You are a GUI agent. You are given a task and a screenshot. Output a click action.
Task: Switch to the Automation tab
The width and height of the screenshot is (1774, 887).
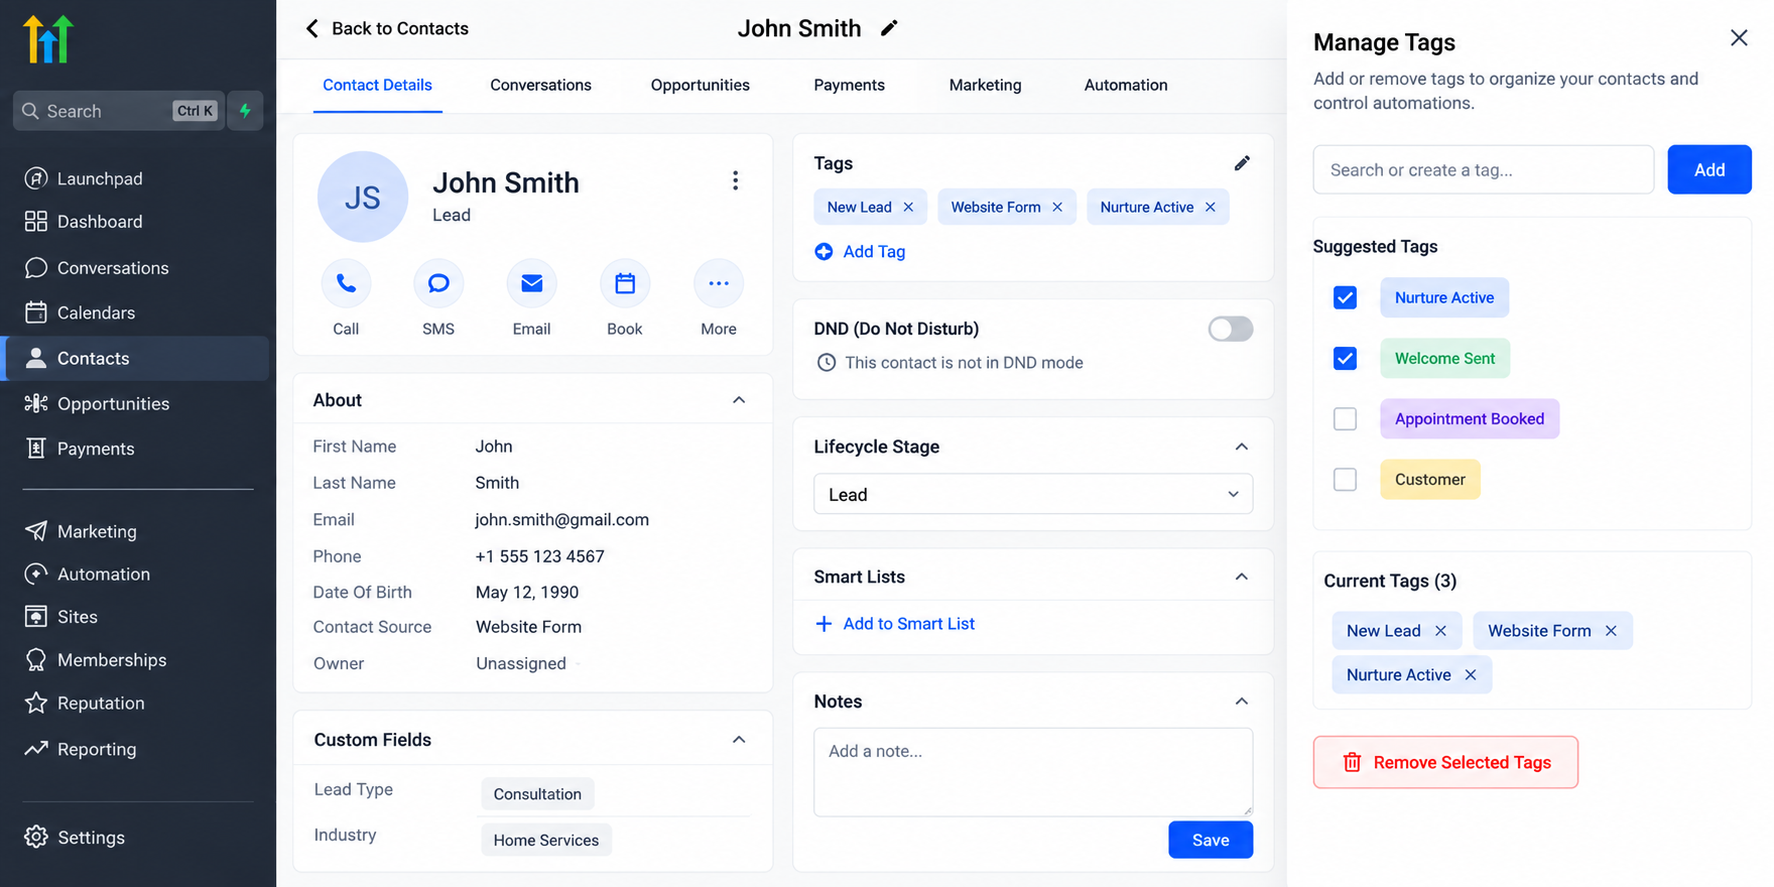1126,85
